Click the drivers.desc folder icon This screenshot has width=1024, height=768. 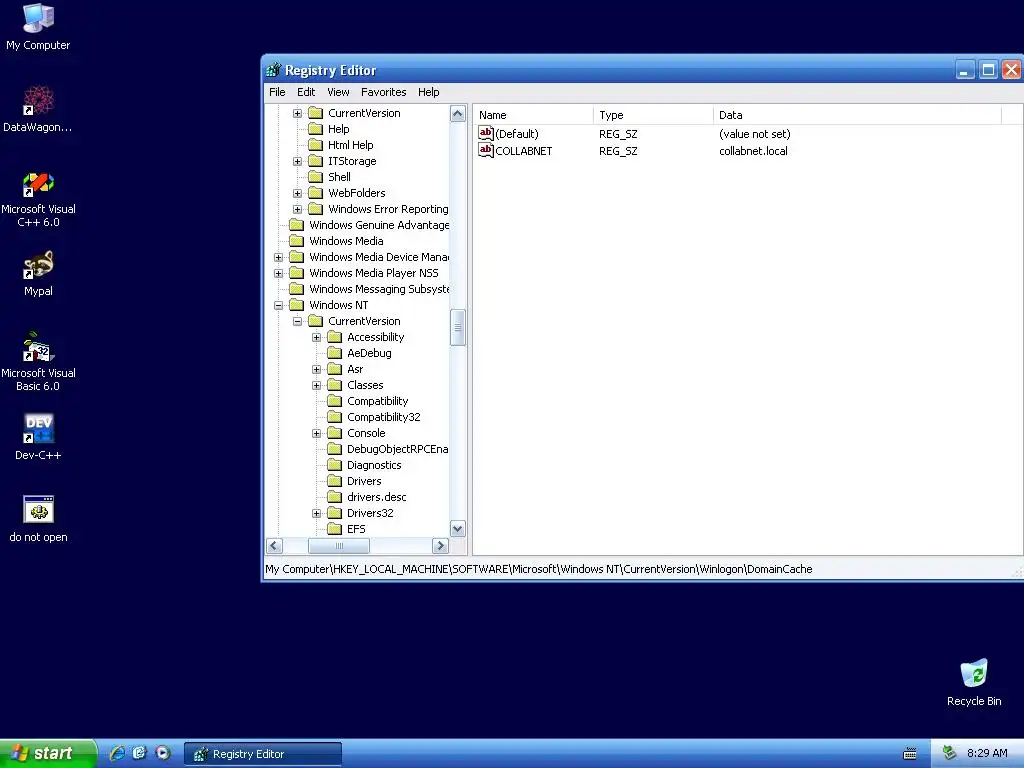click(334, 497)
